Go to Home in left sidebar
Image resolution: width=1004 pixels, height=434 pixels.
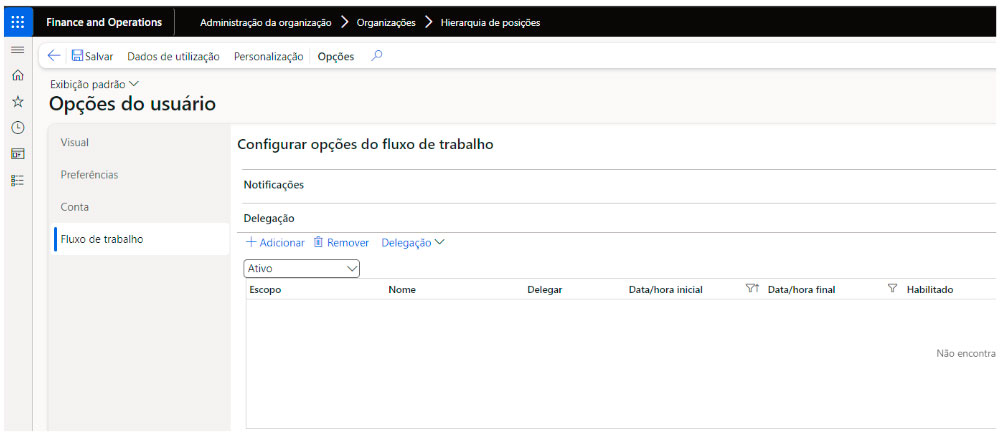point(17,75)
